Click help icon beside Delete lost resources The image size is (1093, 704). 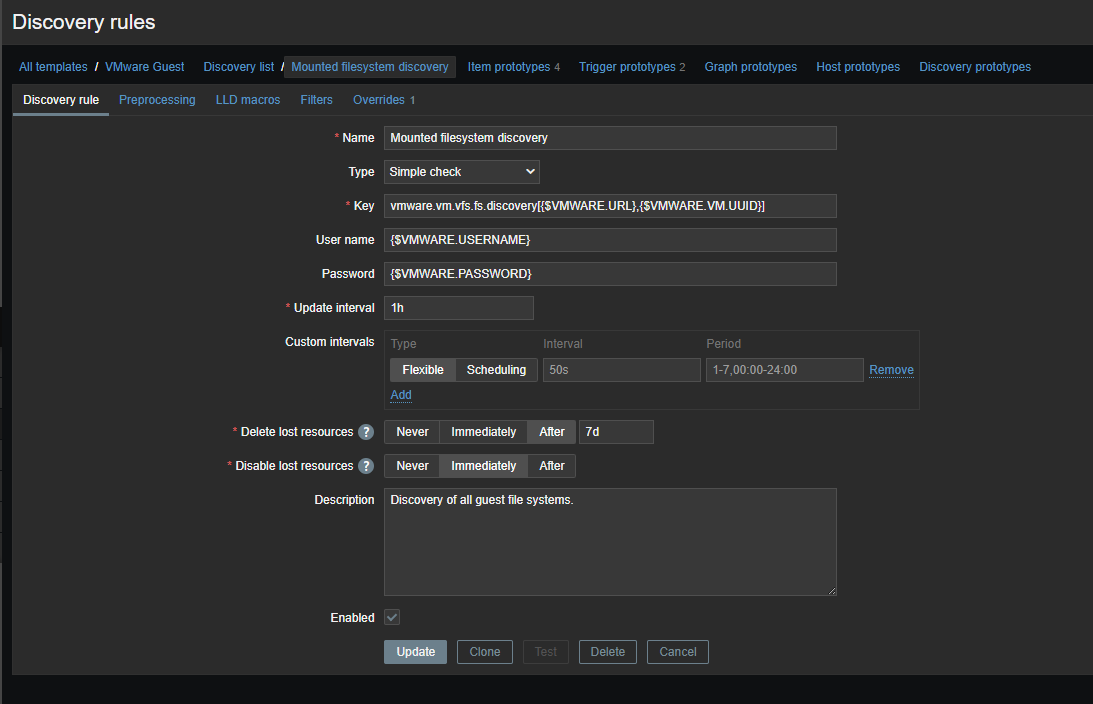(366, 432)
